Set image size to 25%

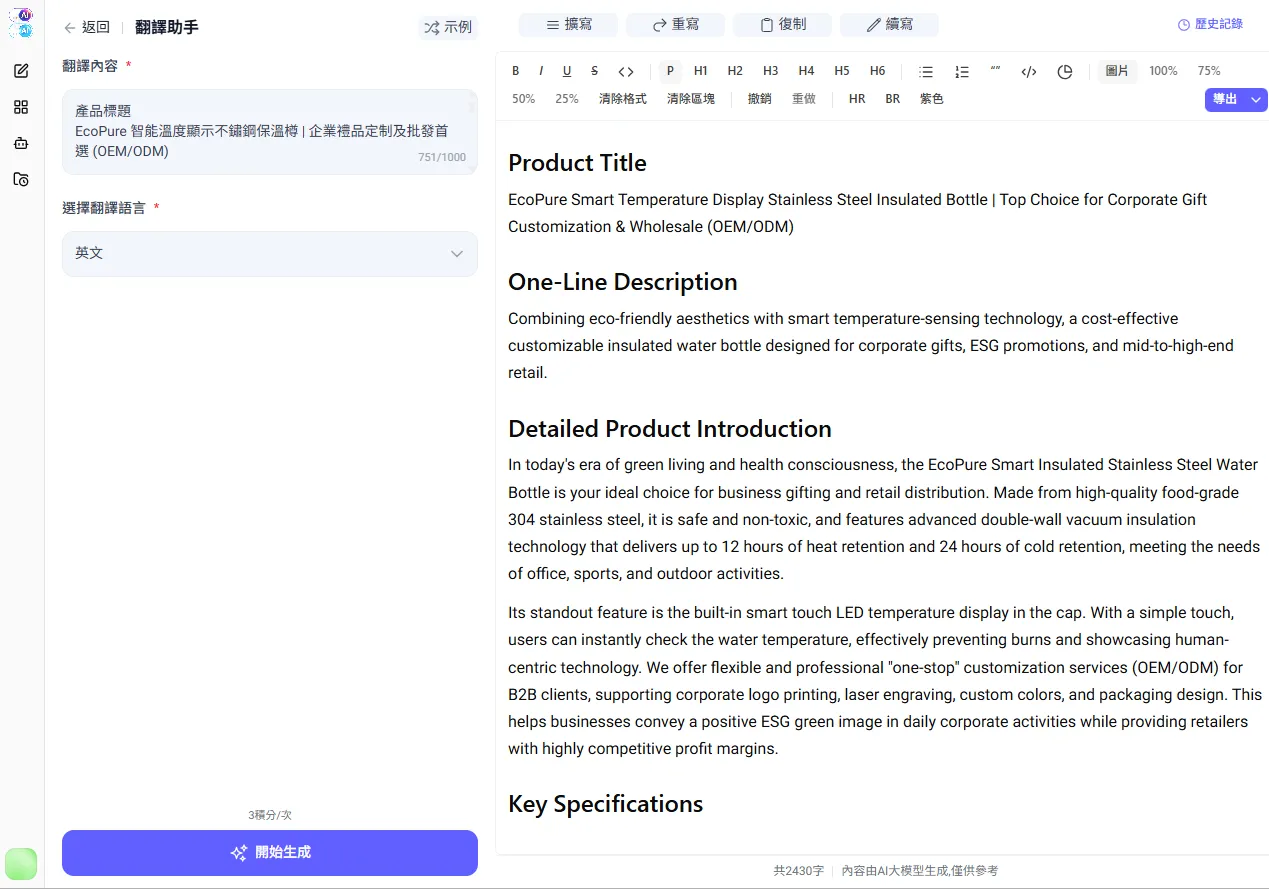tap(567, 99)
